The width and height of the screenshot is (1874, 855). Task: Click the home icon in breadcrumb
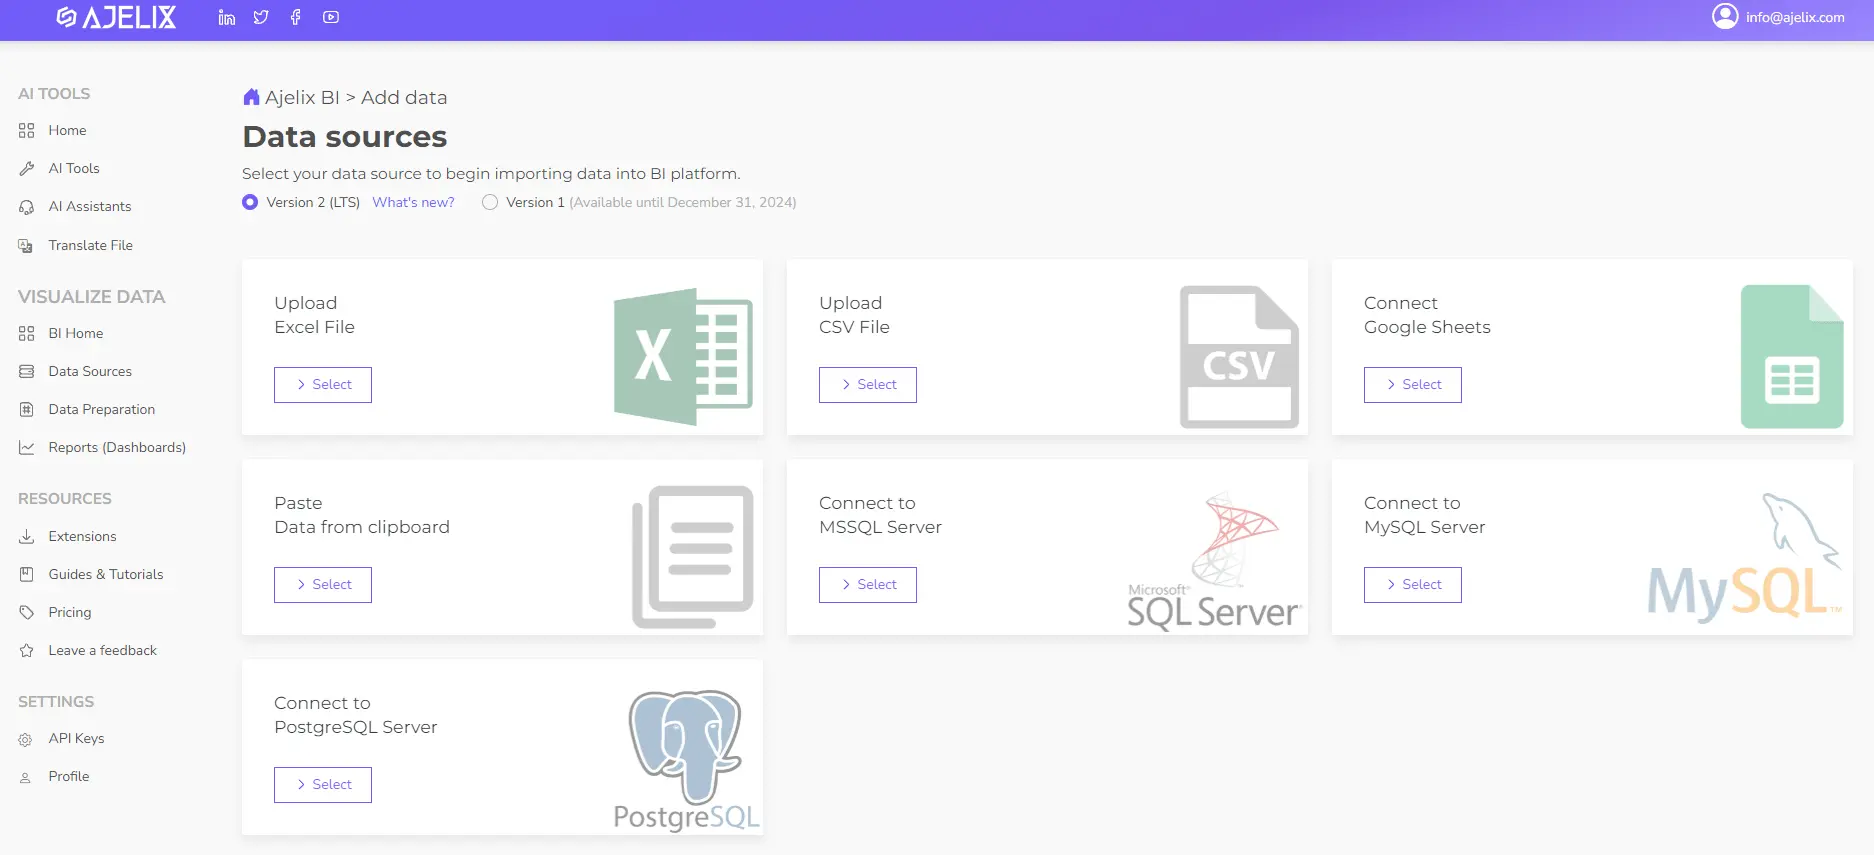point(251,97)
